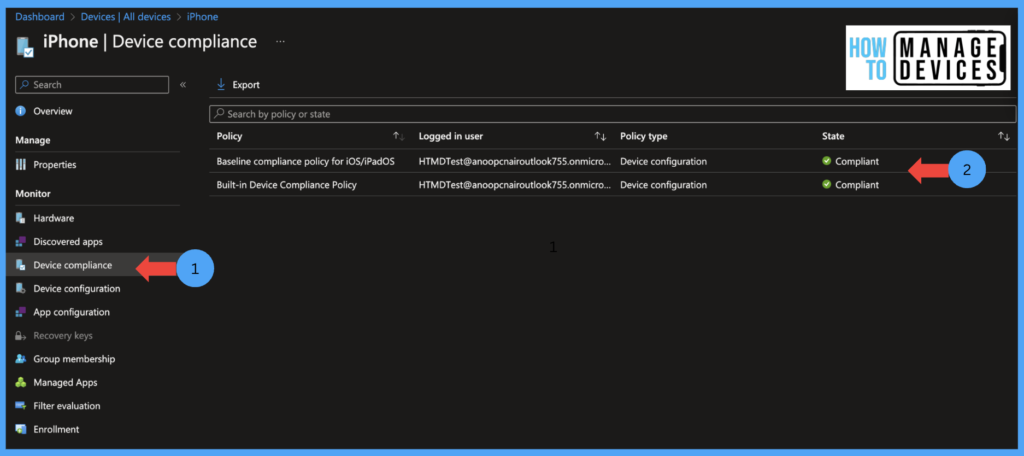Click Device configuration type in Built-in row
The width and height of the screenshot is (1024, 456).
[664, 185]
